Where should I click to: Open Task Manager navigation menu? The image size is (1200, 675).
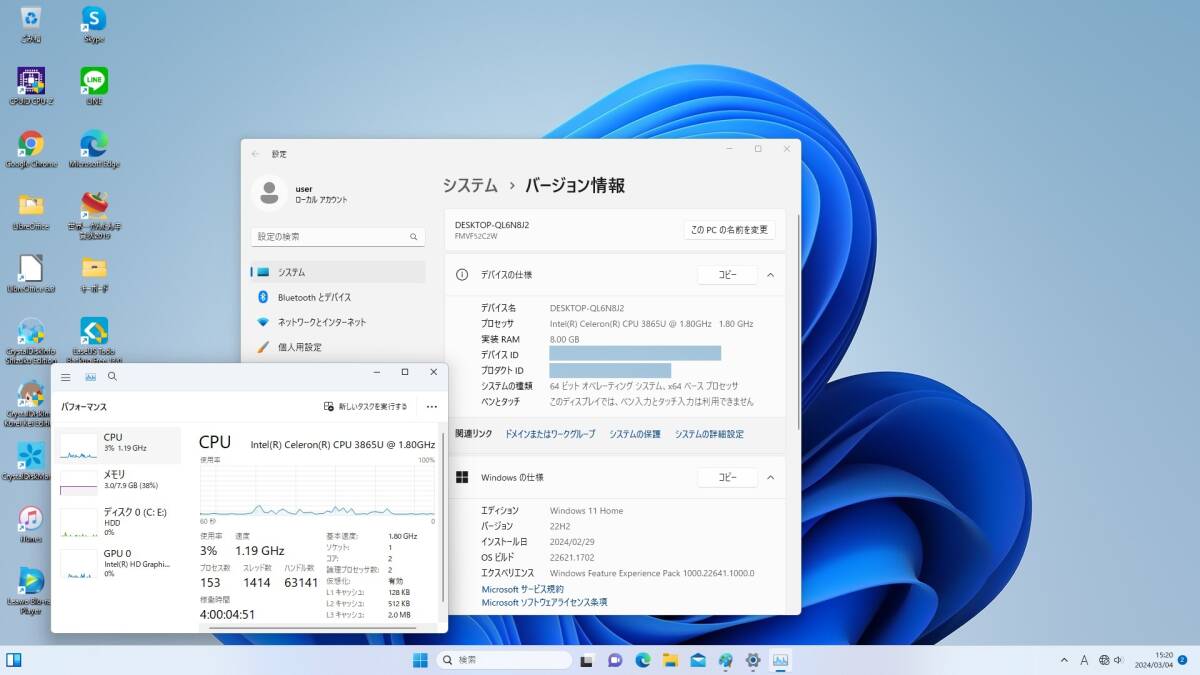65,377
